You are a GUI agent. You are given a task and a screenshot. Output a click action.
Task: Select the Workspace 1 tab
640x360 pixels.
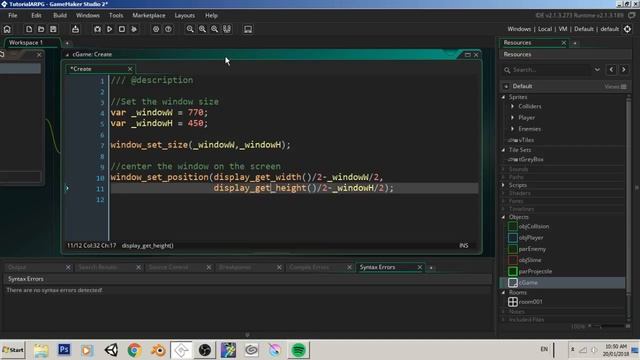pos(26,42)
